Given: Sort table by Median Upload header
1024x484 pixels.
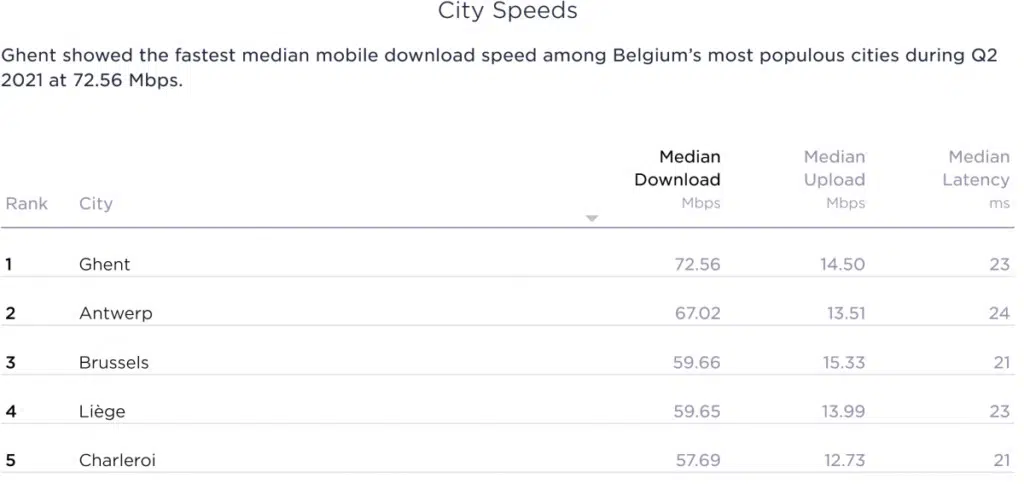Looking at the screenshot, I should tap(834, 168).
